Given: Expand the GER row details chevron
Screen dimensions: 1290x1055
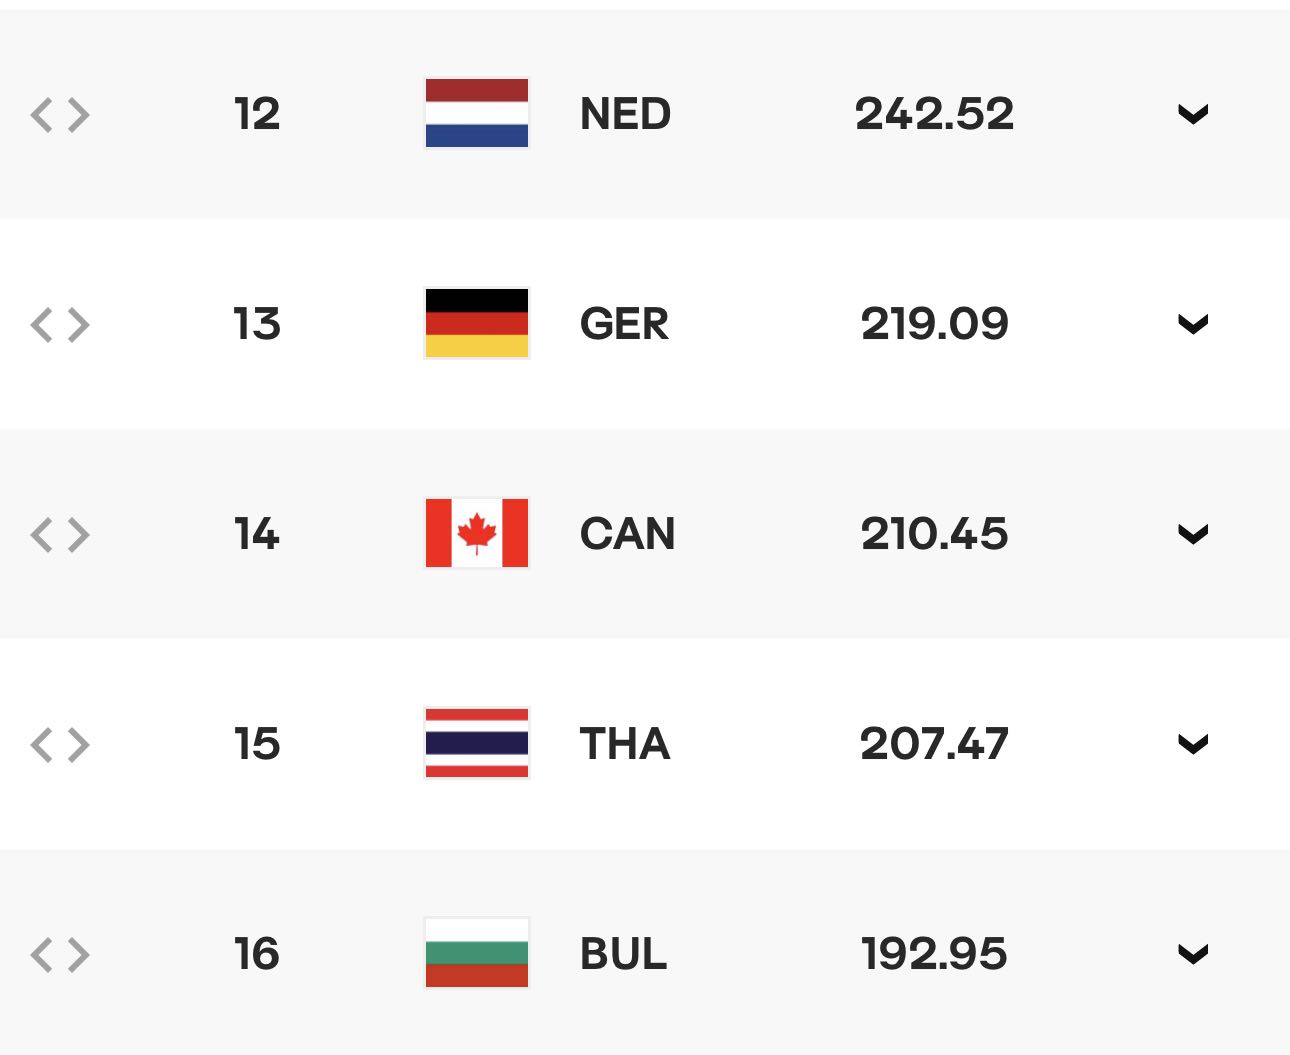Looking at the screenshot, I should tap(1193, 324).
